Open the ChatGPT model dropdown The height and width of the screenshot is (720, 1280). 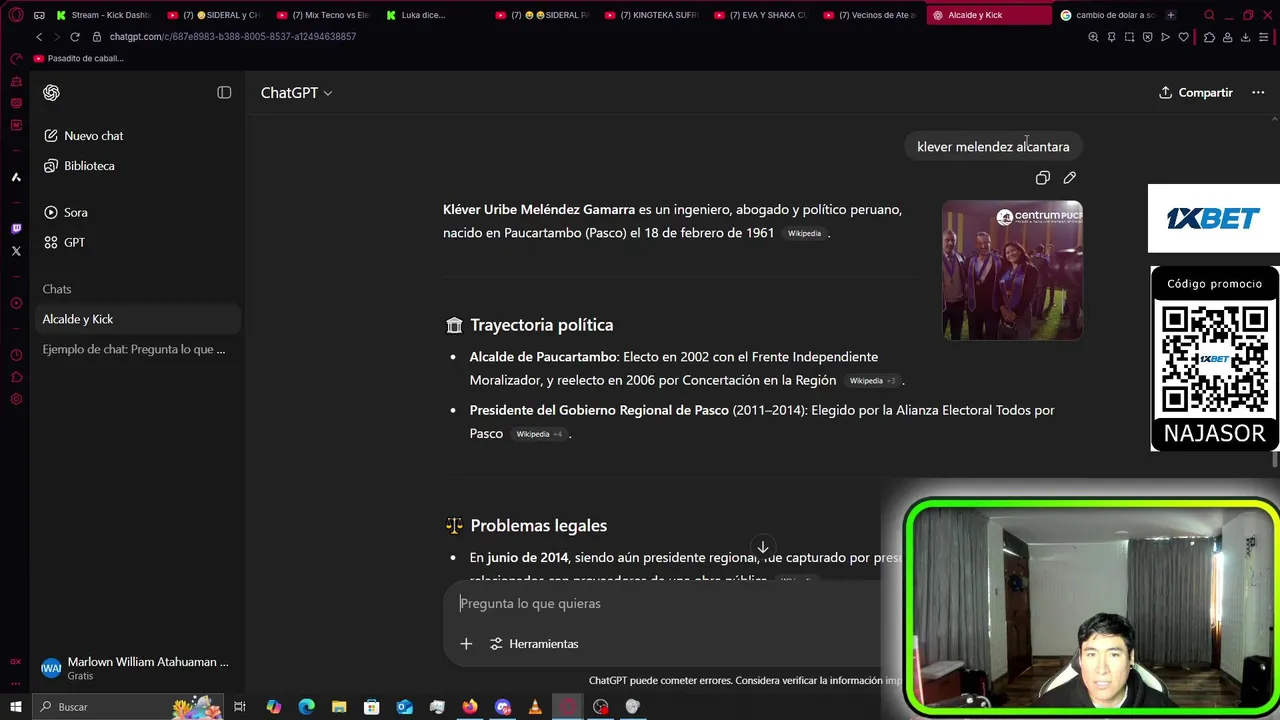[296, 93]
